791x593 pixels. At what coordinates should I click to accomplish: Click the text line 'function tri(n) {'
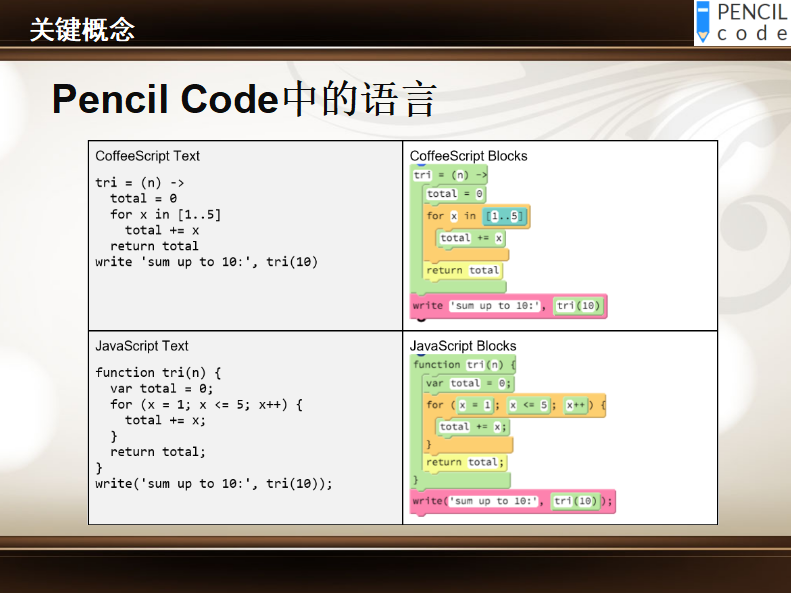(x=158, y=373)
